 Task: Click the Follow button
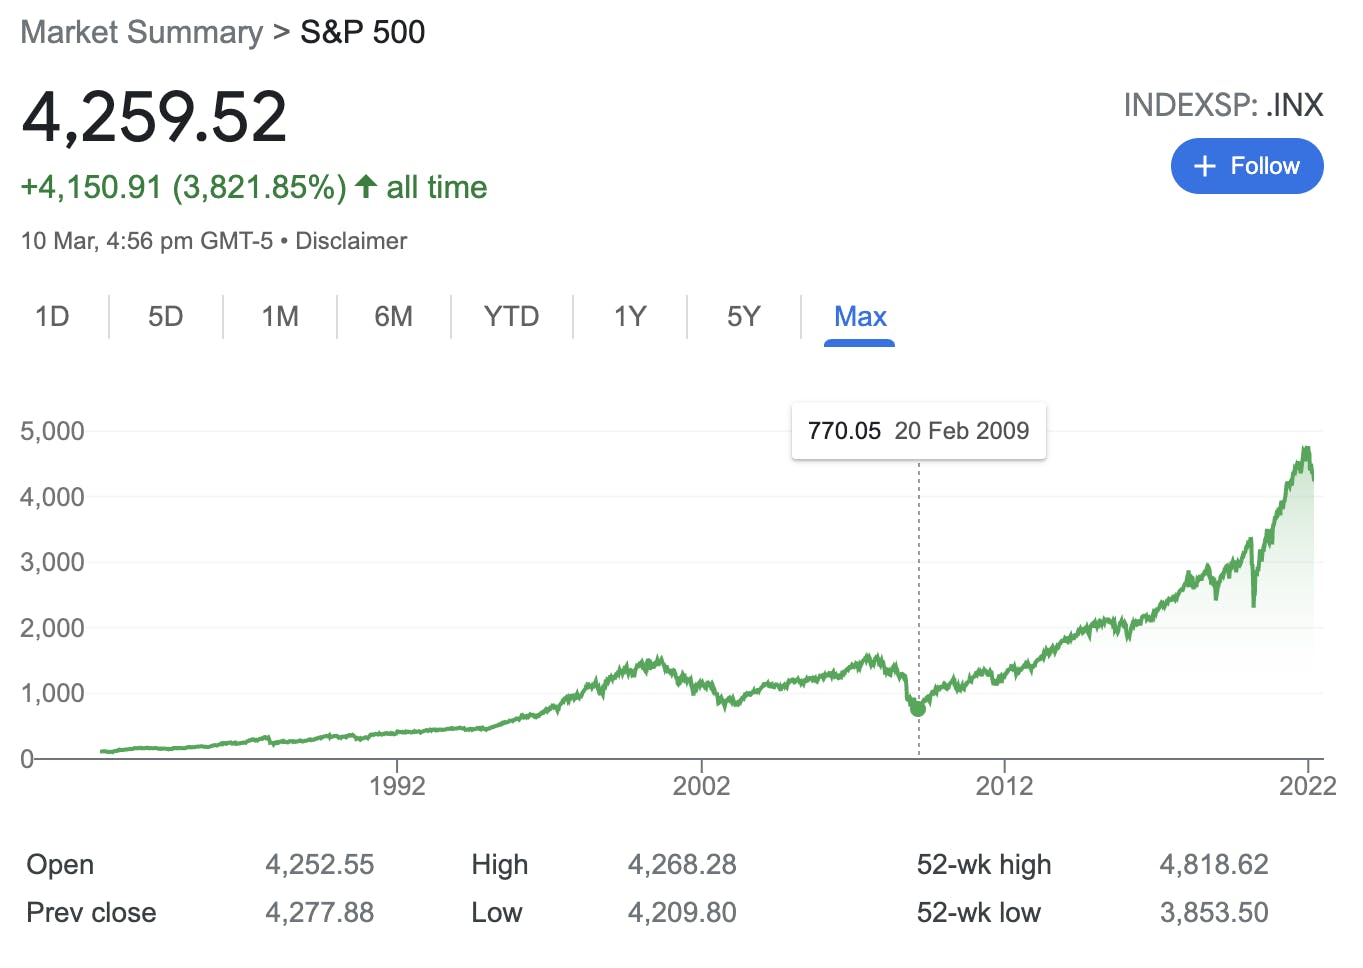click(1246, 166)
